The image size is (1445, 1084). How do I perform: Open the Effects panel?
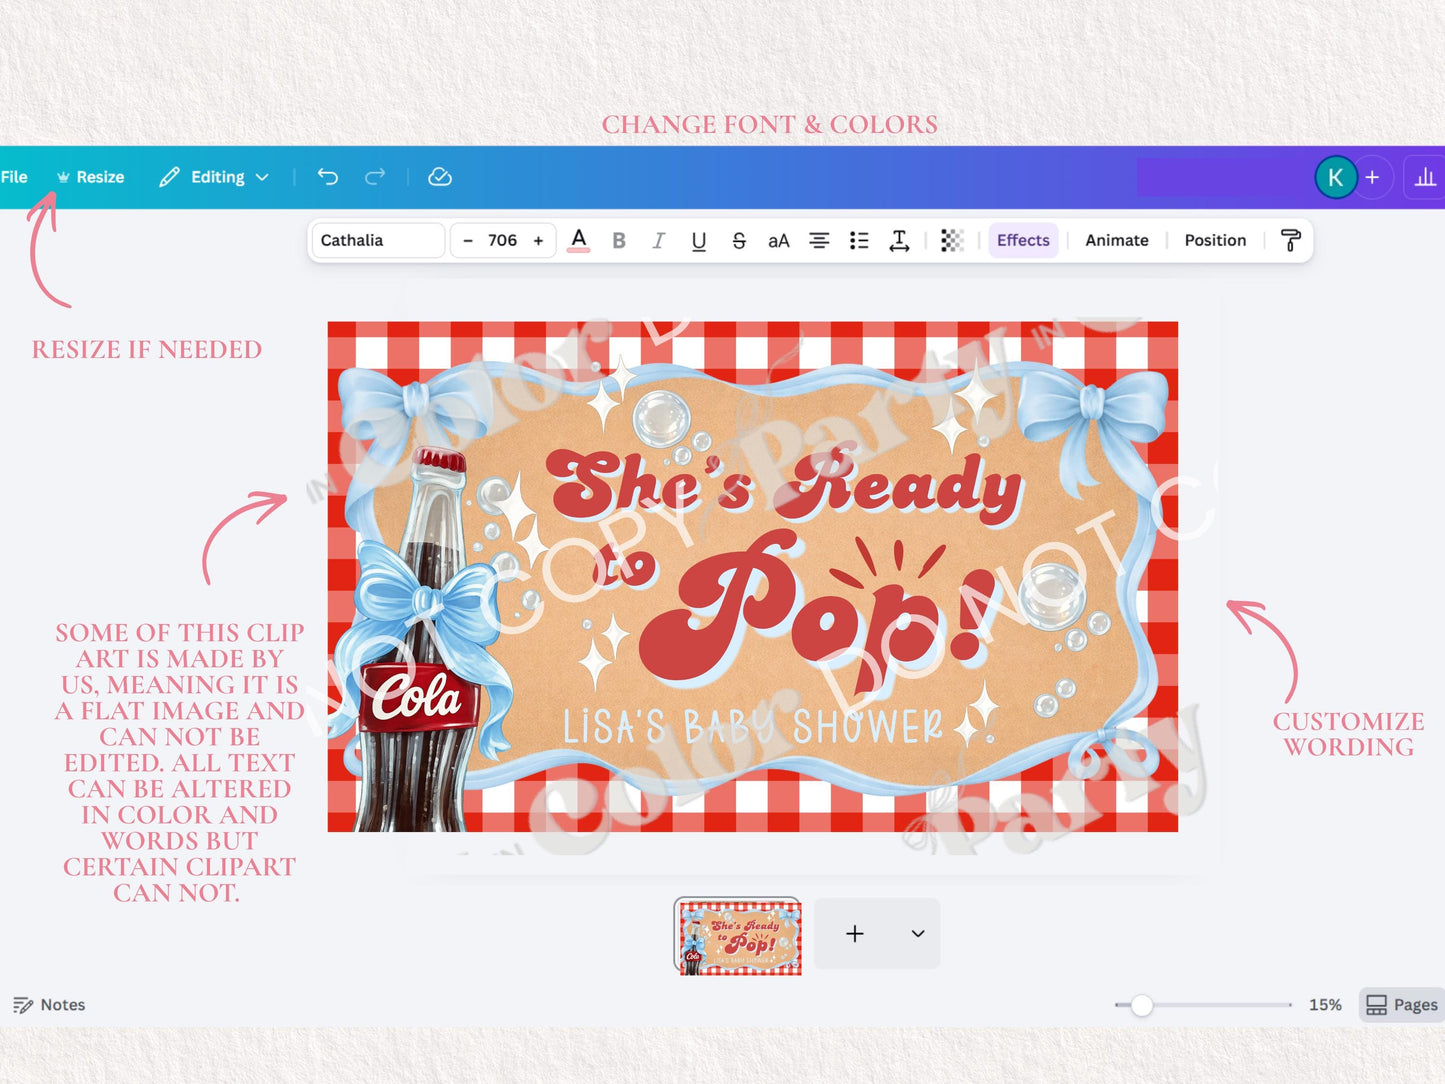point(1023,240)
